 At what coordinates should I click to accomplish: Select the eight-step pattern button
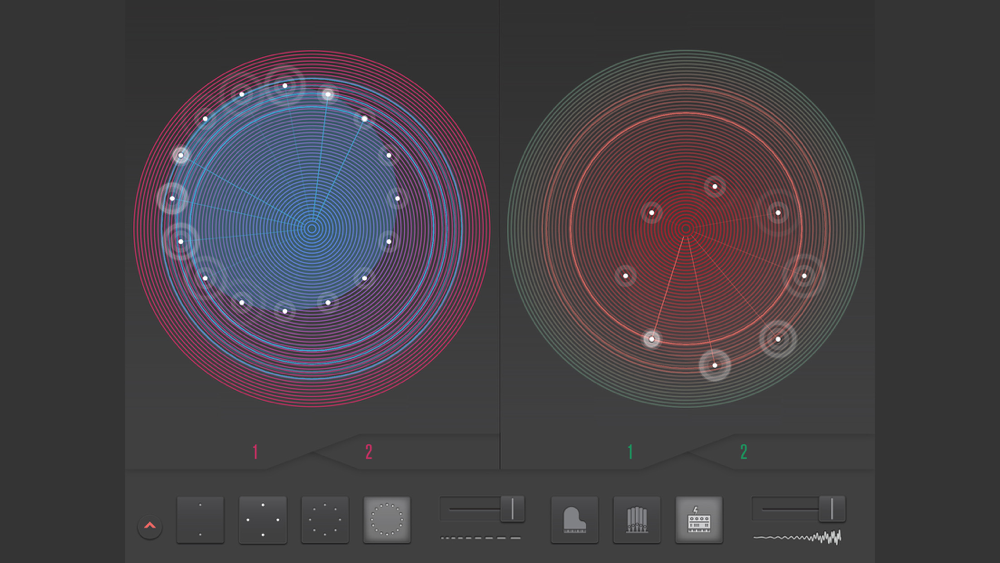pos(325,520)
